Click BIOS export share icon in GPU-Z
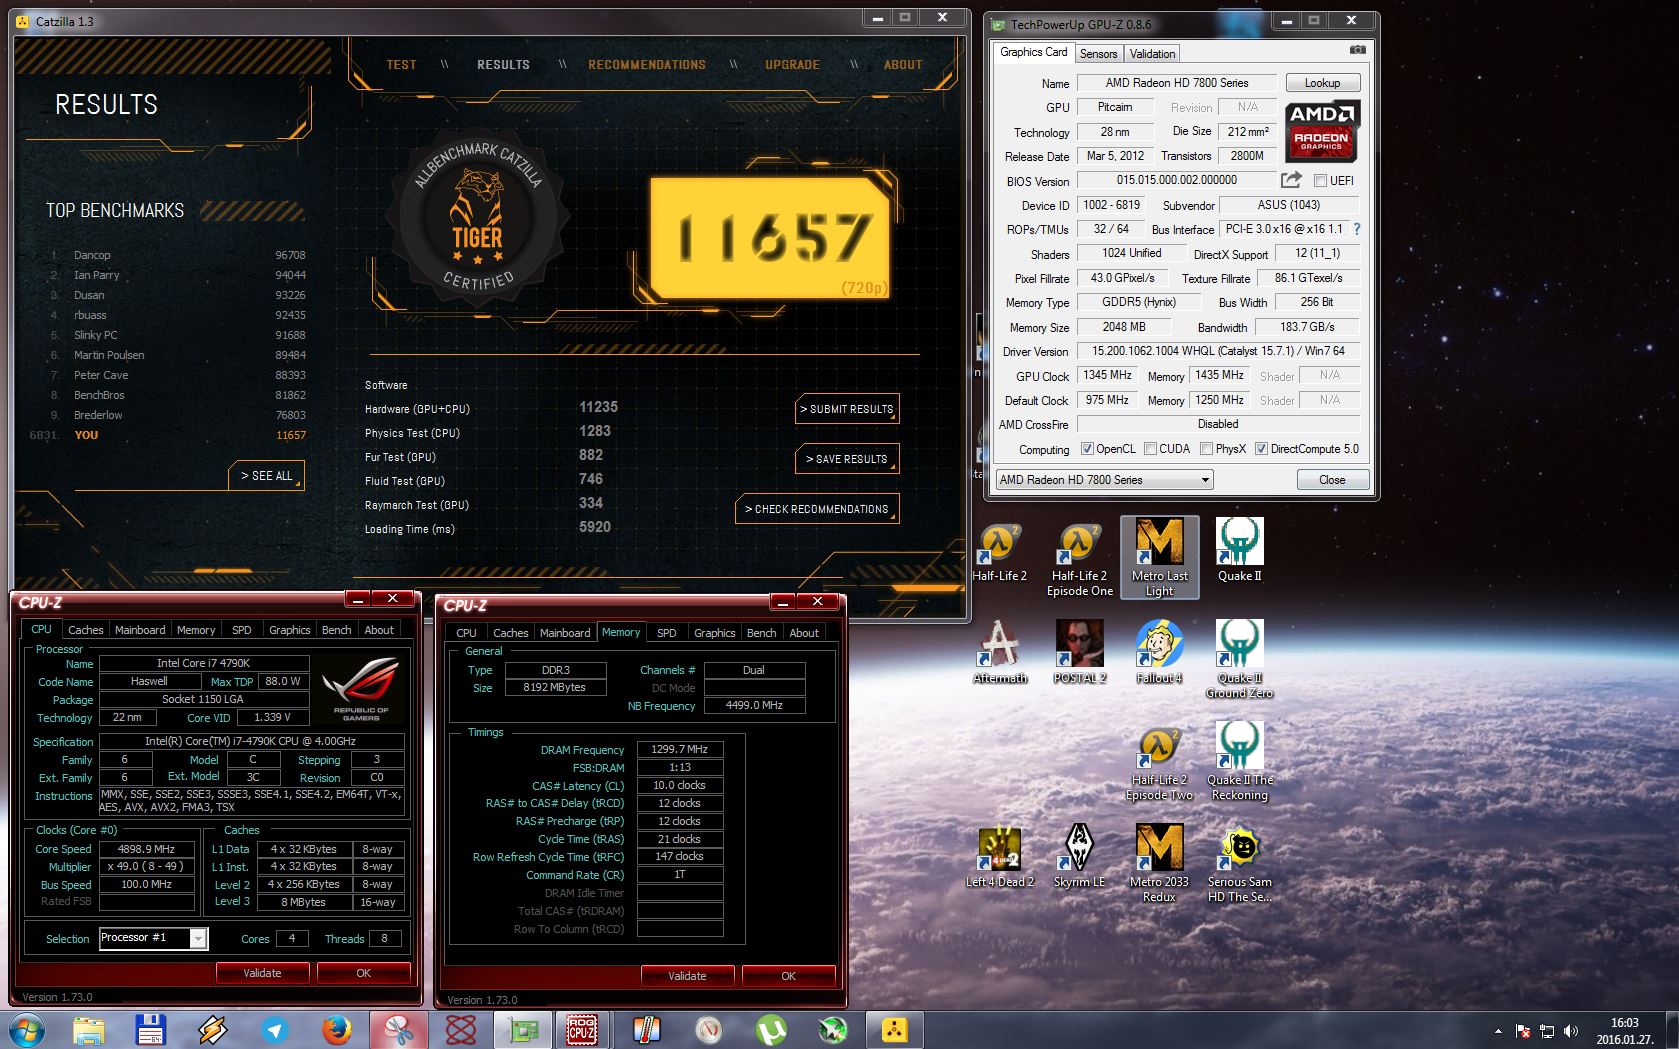The height and width of the screenshot is (1049, 1679). click(x=1291, y=180)
